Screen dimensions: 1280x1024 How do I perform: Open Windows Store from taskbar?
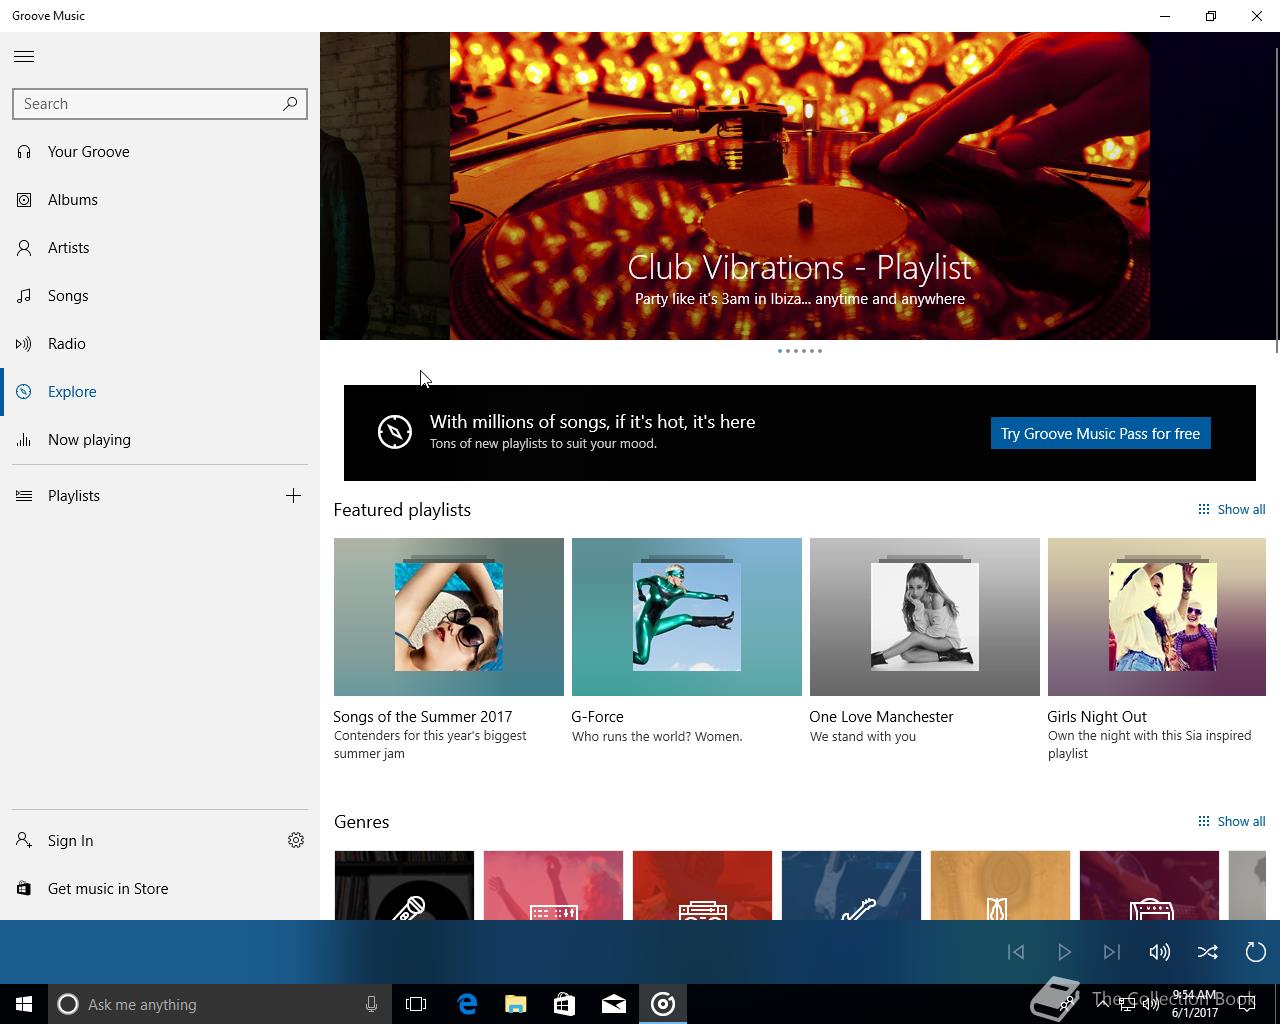(x=565, y=1004)
